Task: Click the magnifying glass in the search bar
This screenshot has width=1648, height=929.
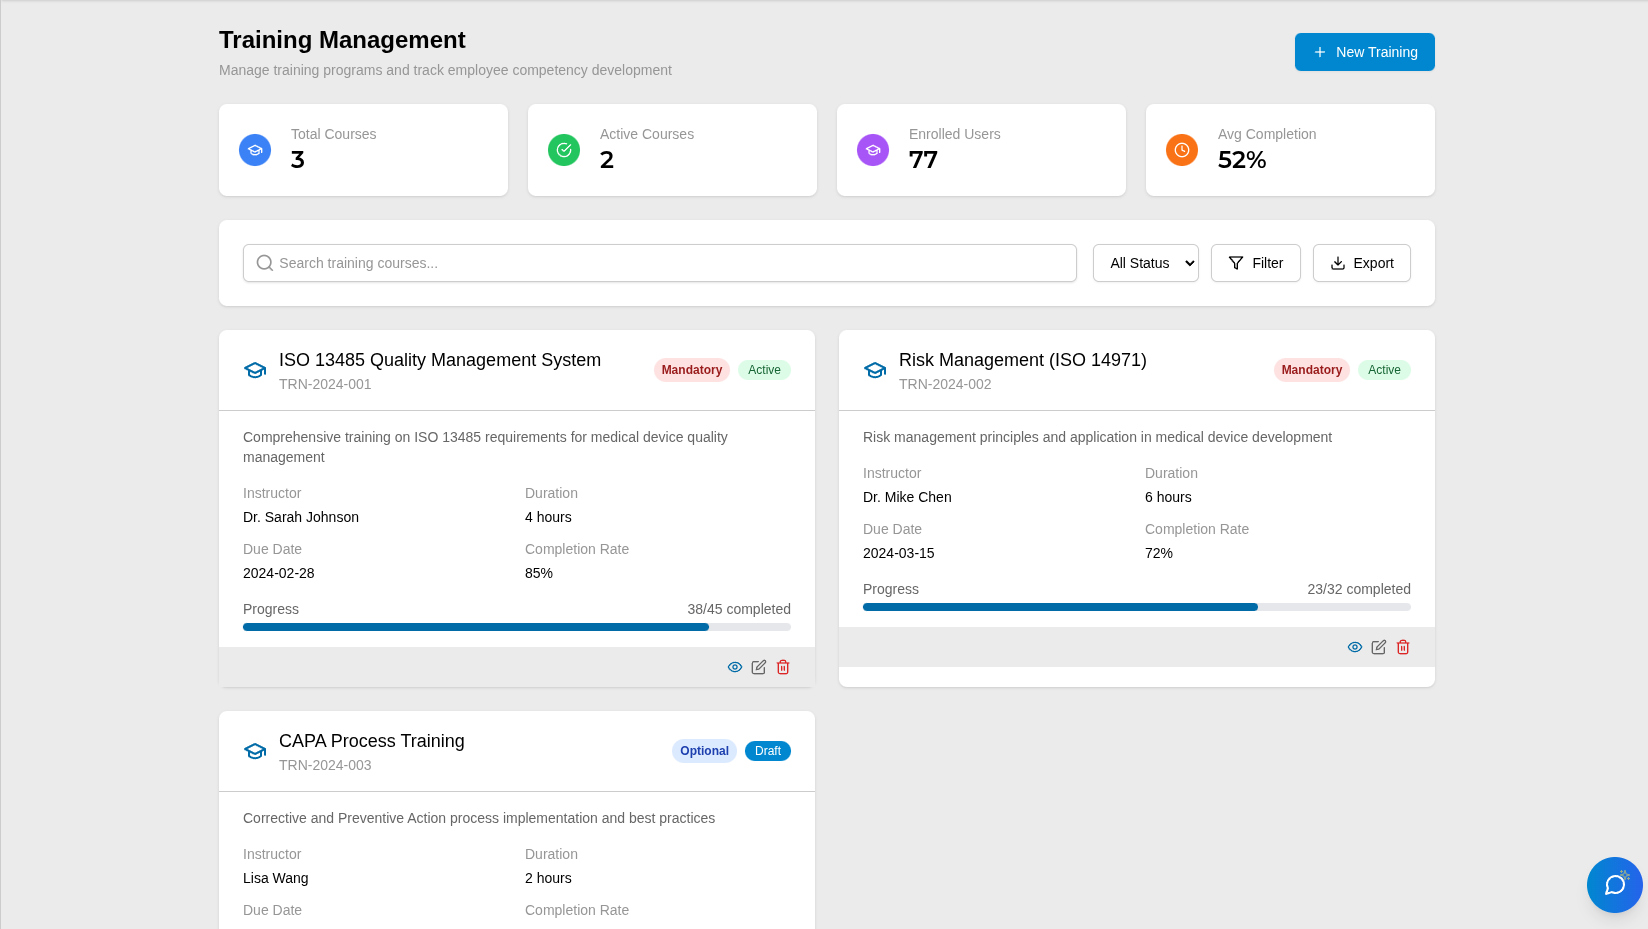Action: [264, 263]
